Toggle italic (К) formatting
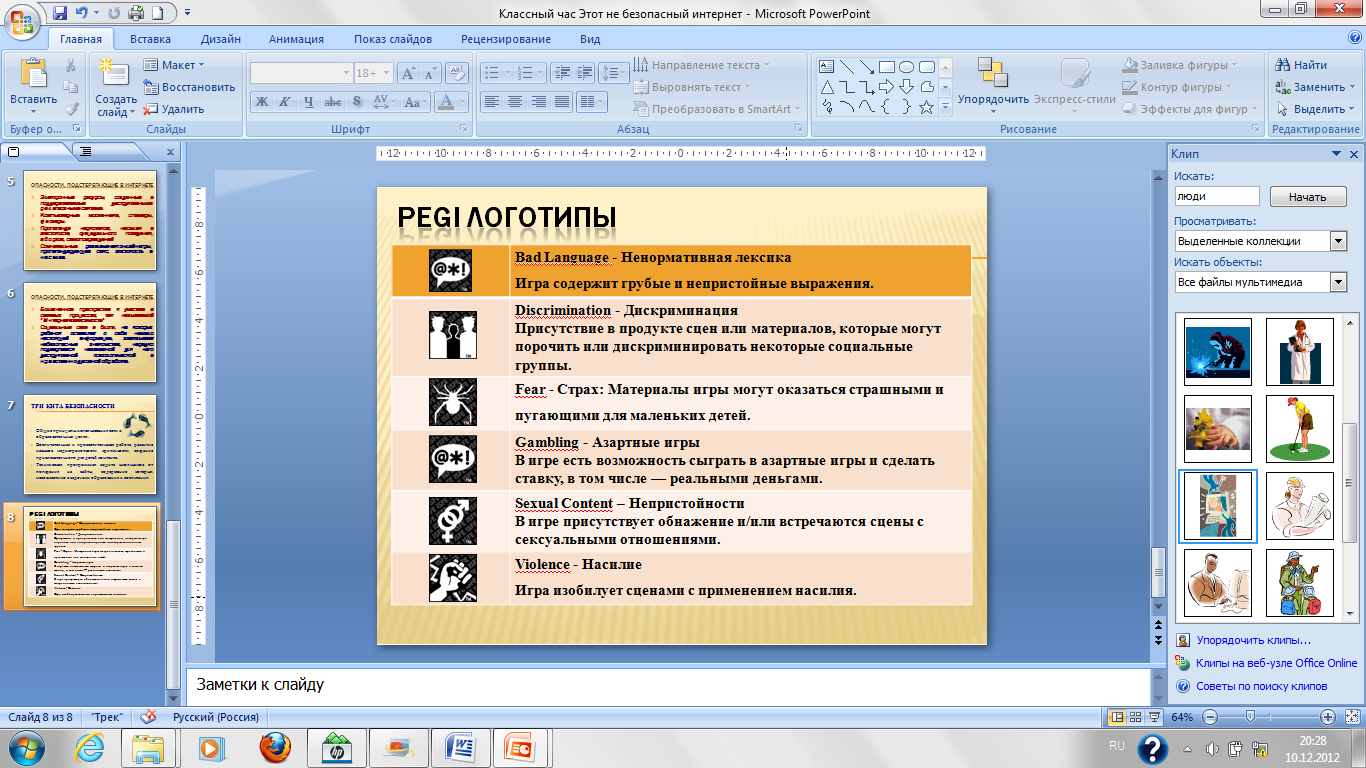Image resolution: width=1366 pixels, height=768 pixels. pos(284,102)
